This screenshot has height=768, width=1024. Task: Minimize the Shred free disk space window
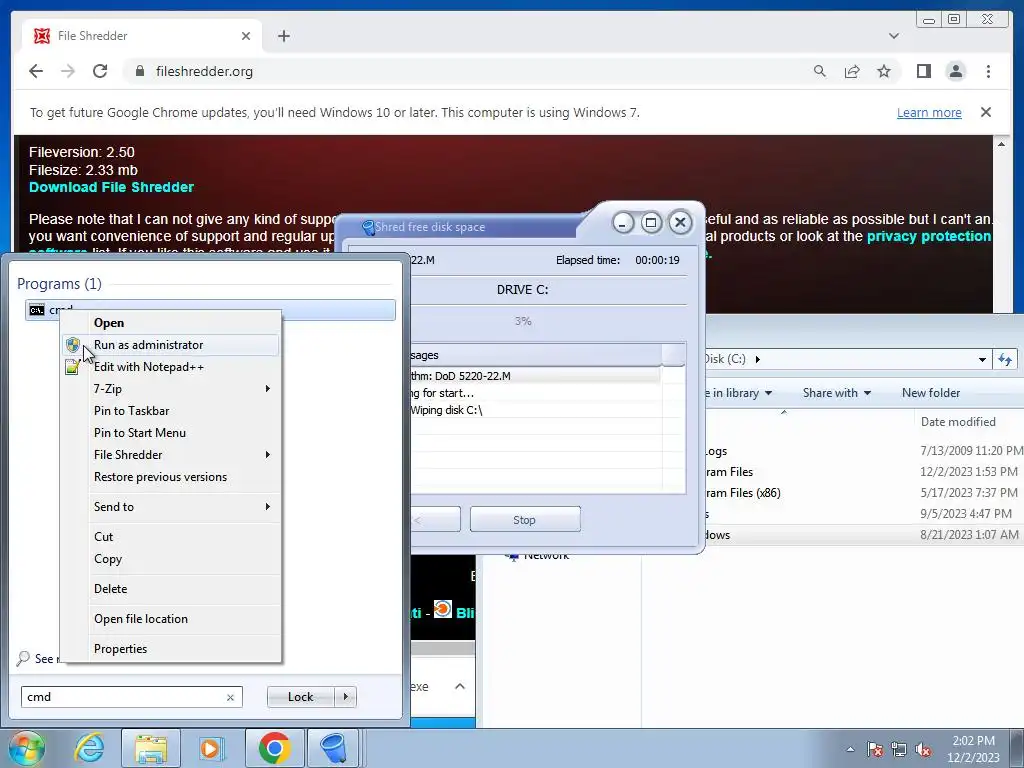[x=622, y=223]
